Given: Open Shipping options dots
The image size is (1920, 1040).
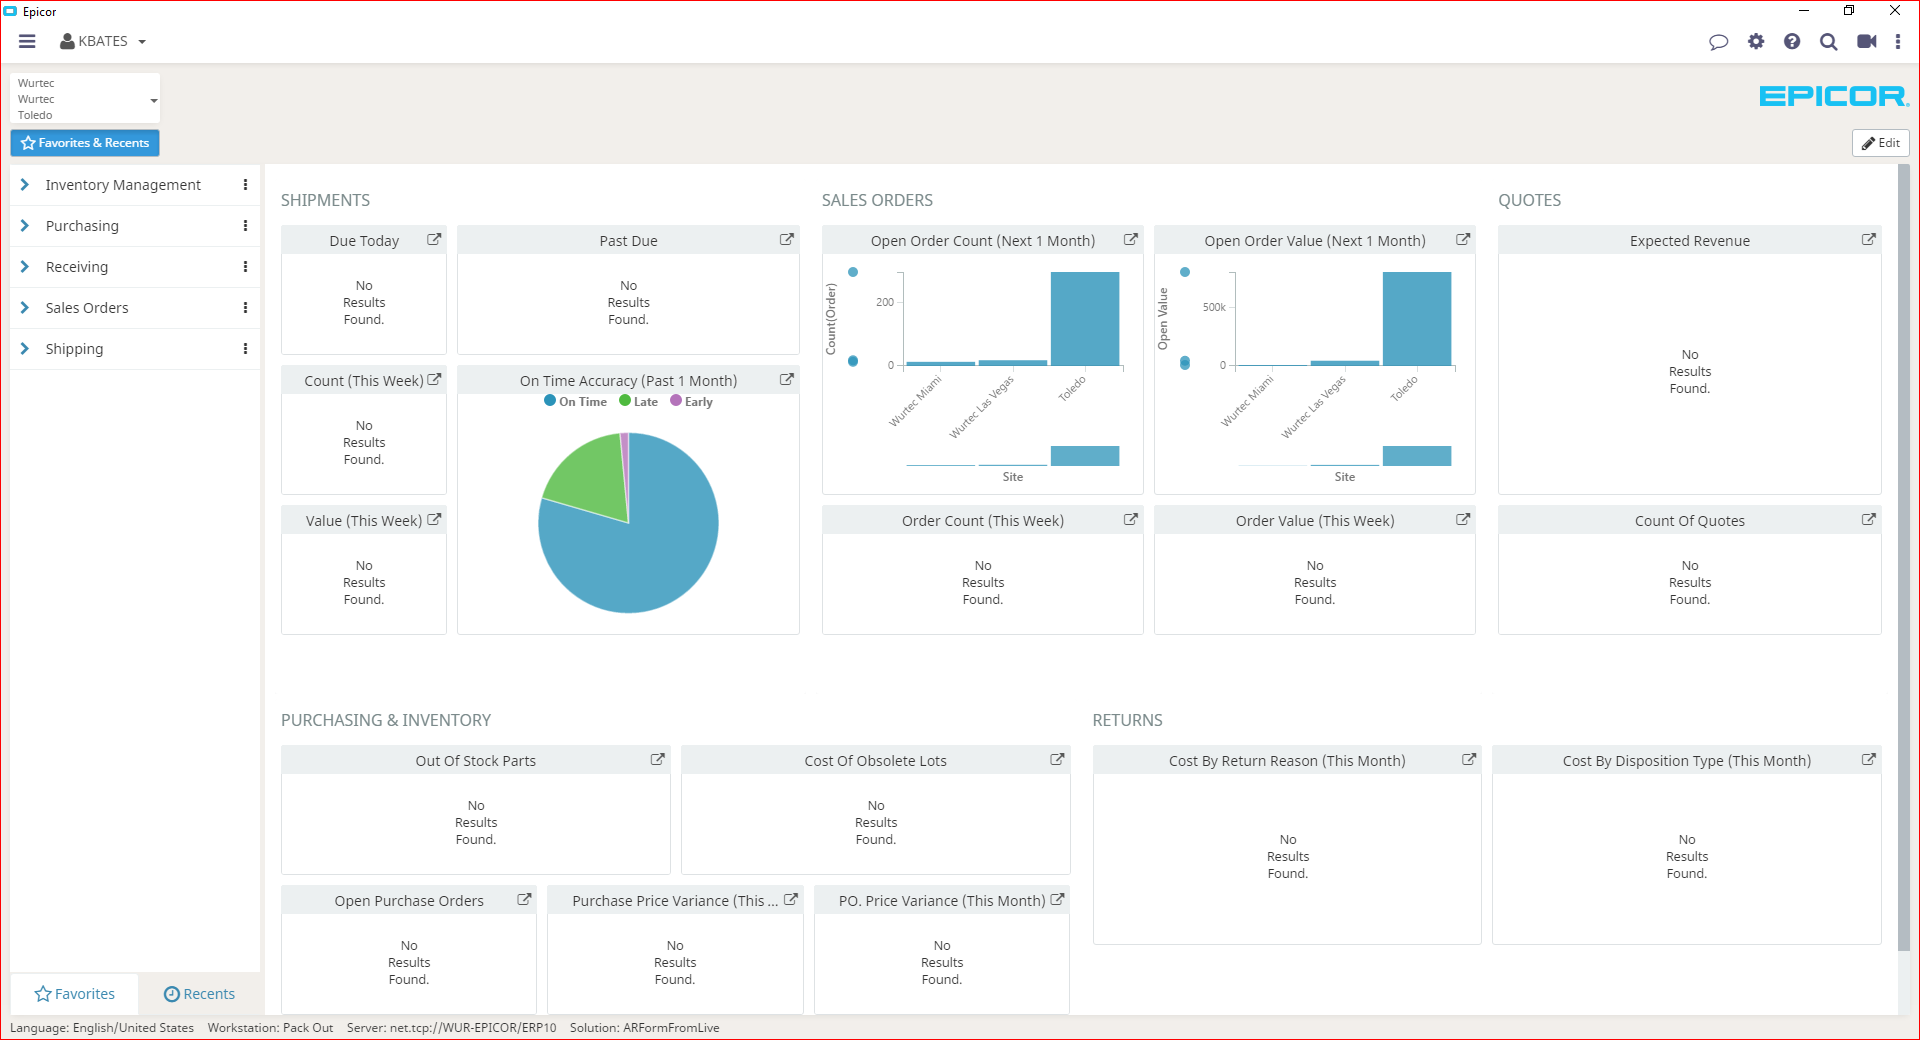Looking at the screenshot, I should tap(245, 349).
